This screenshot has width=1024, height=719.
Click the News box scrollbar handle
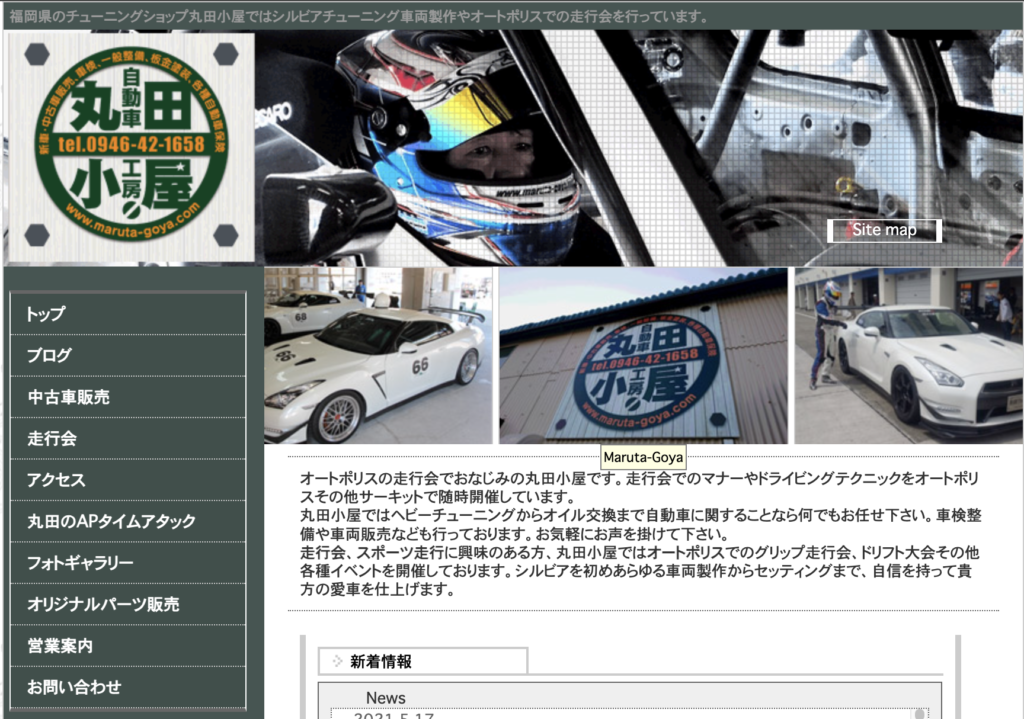coord(920,713)
